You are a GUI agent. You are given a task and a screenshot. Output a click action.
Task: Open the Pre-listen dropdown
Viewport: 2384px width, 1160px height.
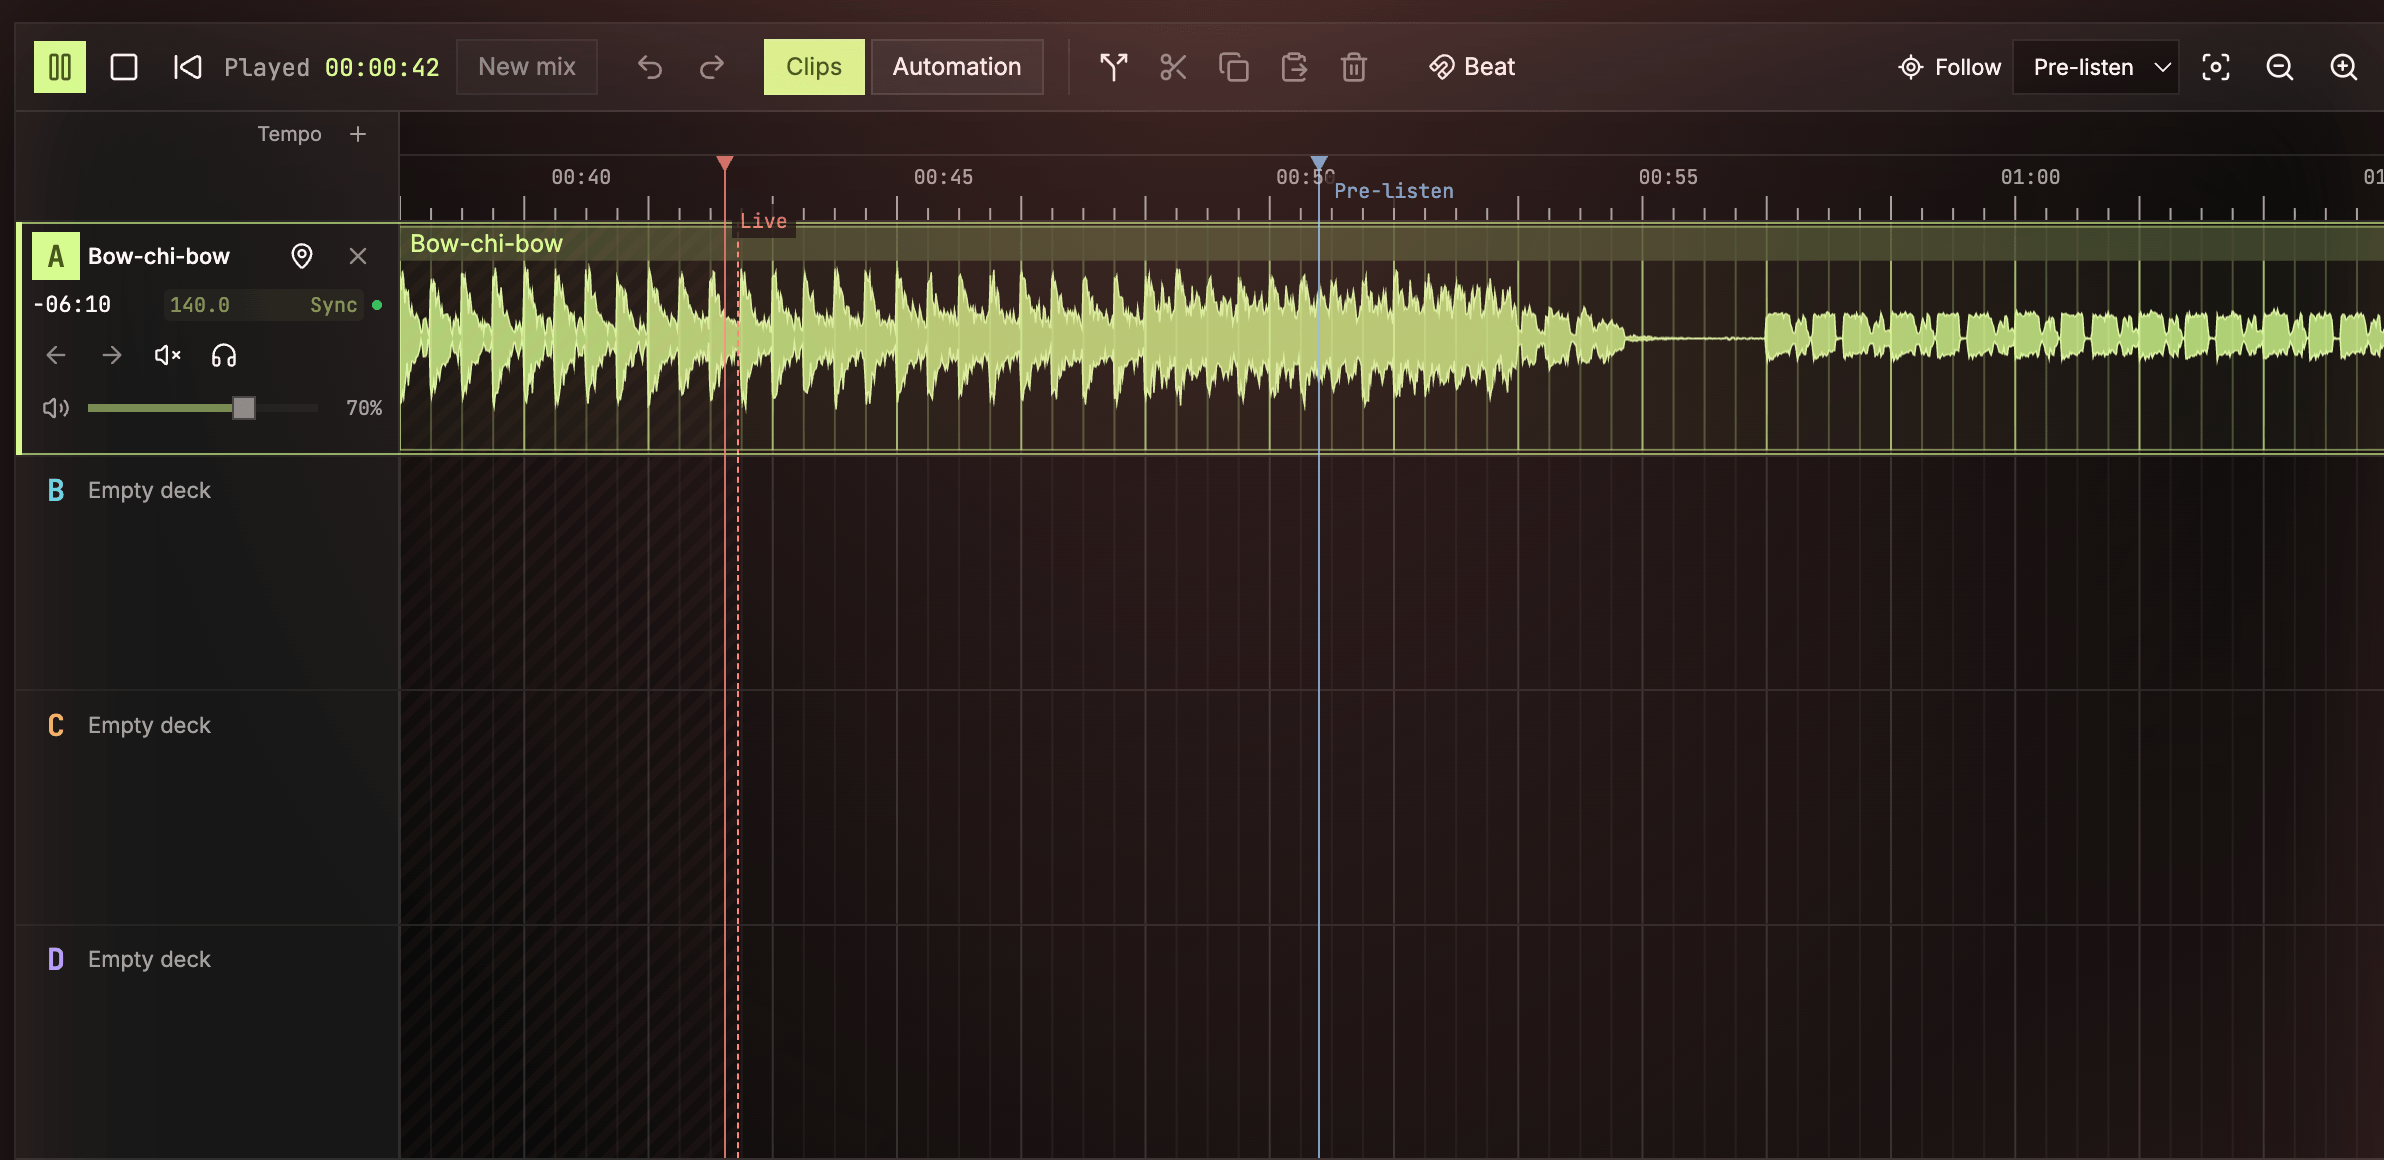click(2096, 67)
